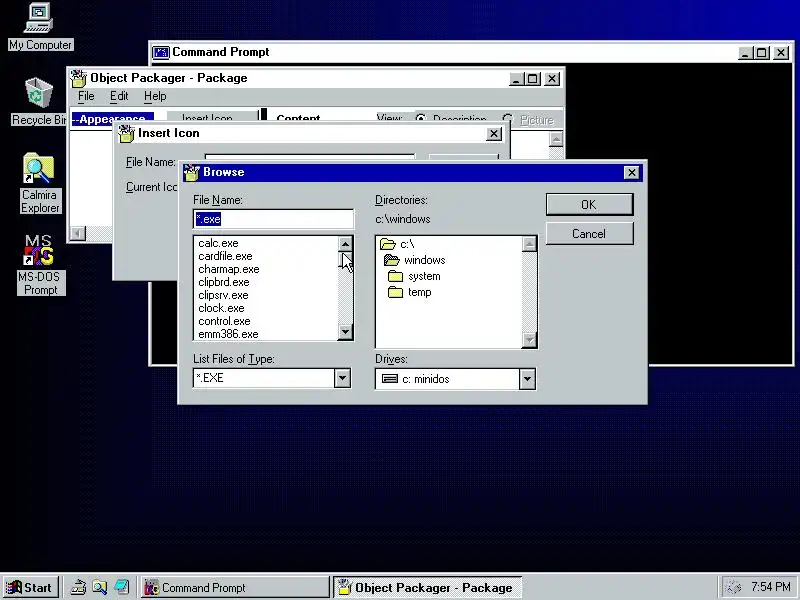The height and width of the screenshot is (600, 800).
Task: Select clipbrd.exe in the file list
Action: tap(223, 282)
